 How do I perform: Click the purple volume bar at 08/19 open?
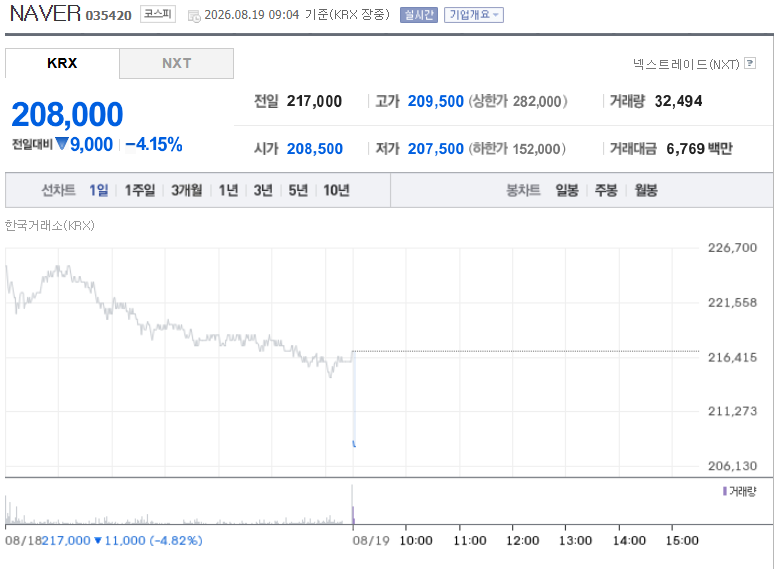tap(353, 515)
